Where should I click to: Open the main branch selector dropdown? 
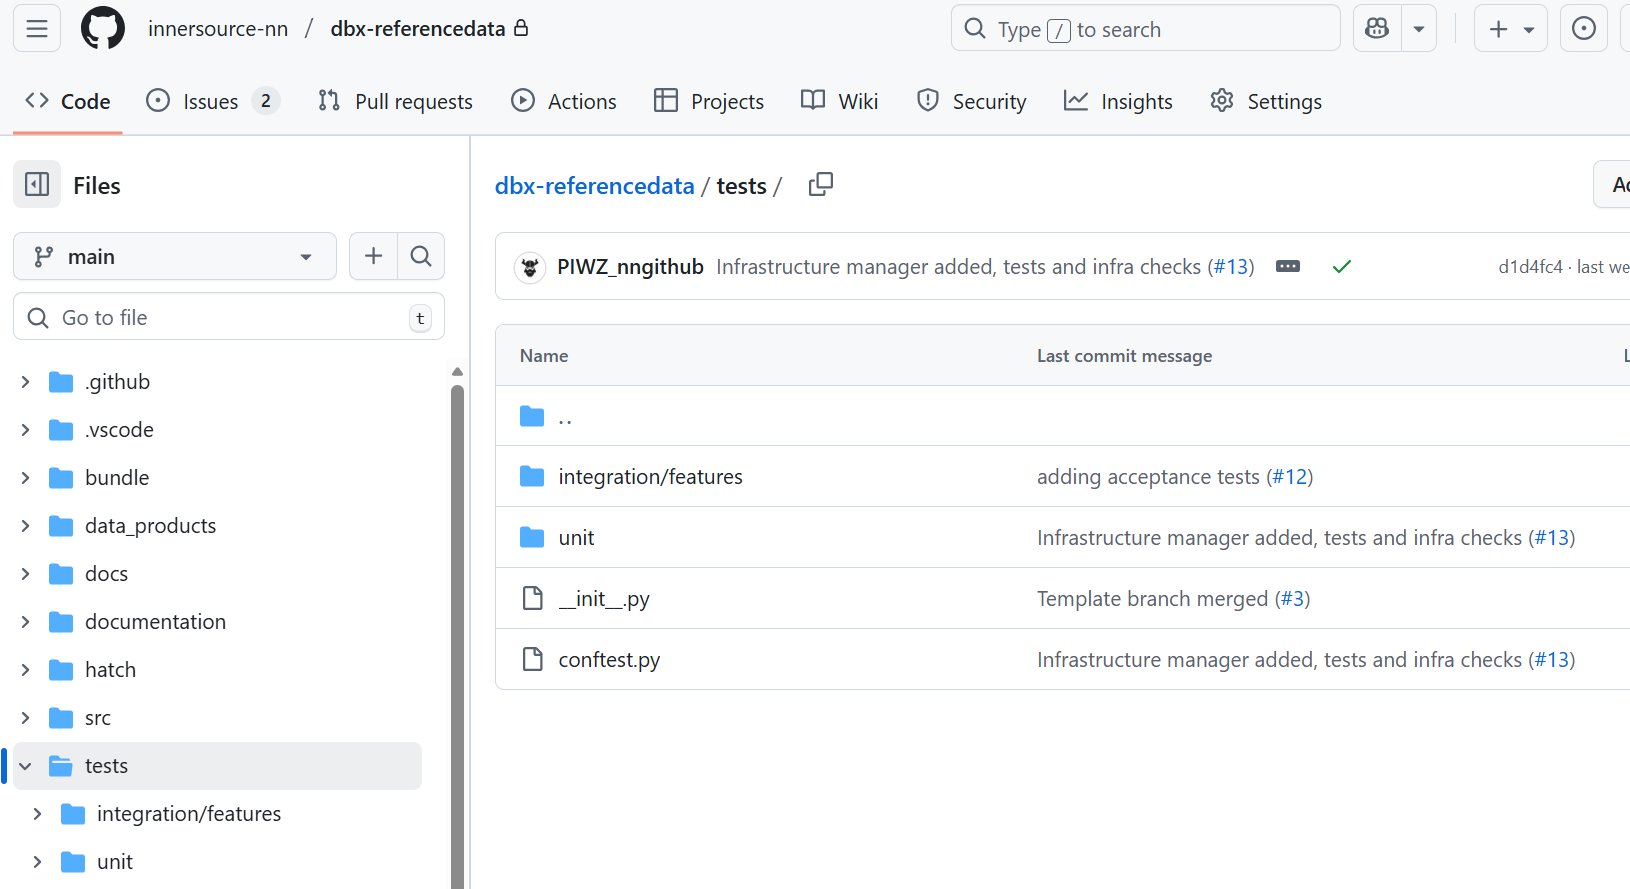[175, 257]
